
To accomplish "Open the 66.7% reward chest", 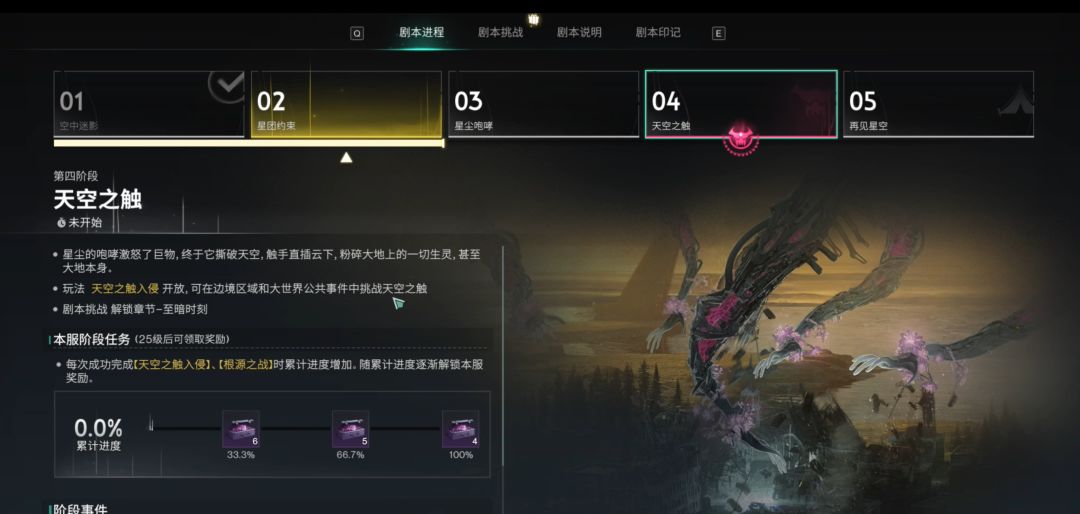I will [351, 429].
